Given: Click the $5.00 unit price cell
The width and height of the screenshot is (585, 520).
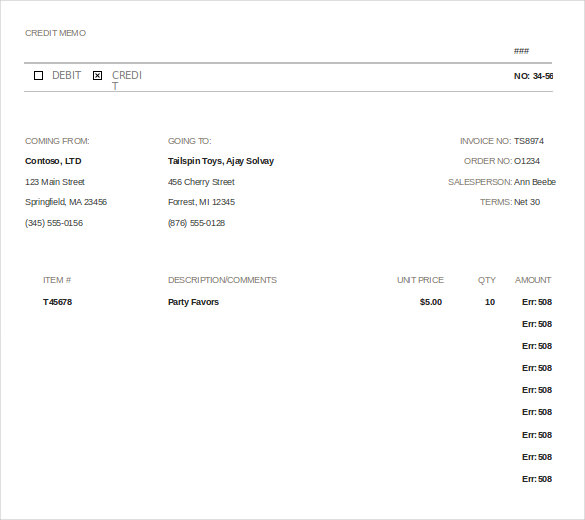Looking at the screenshot, I should click(431, 302).
